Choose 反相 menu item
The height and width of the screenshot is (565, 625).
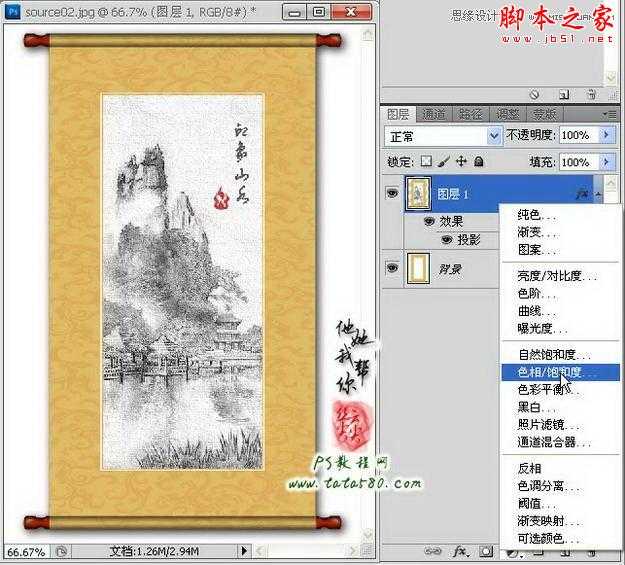tap(560, 468)
